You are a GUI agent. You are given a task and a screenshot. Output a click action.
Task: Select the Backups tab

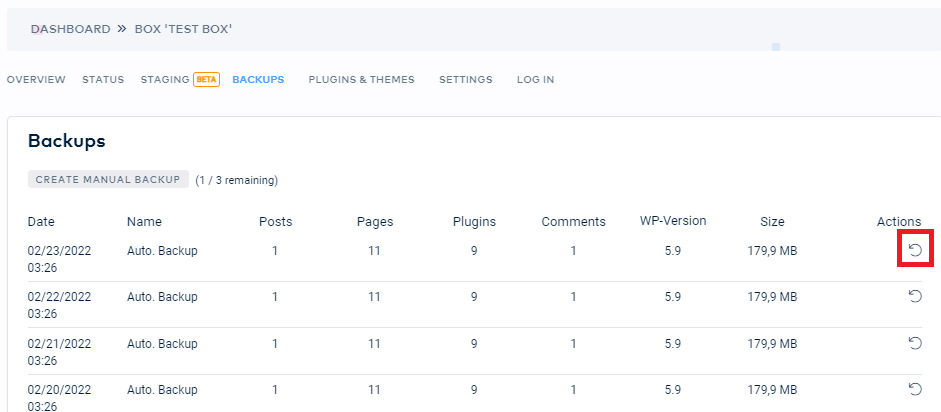(258, 79)
